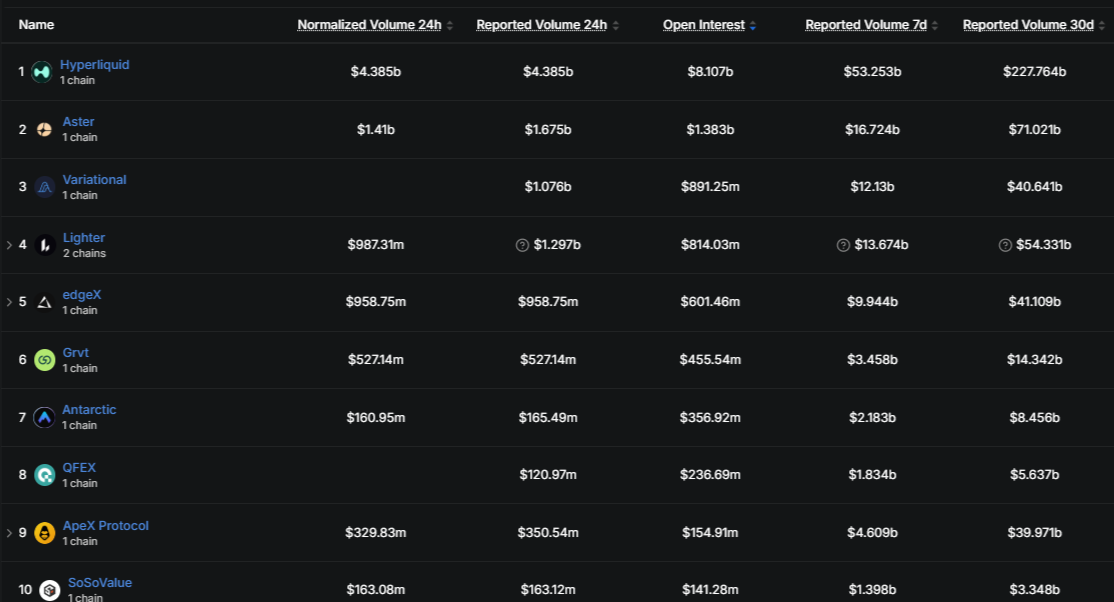
Task: Click the sort arrows next to Open Interest
Action: (x=753, y=26)
